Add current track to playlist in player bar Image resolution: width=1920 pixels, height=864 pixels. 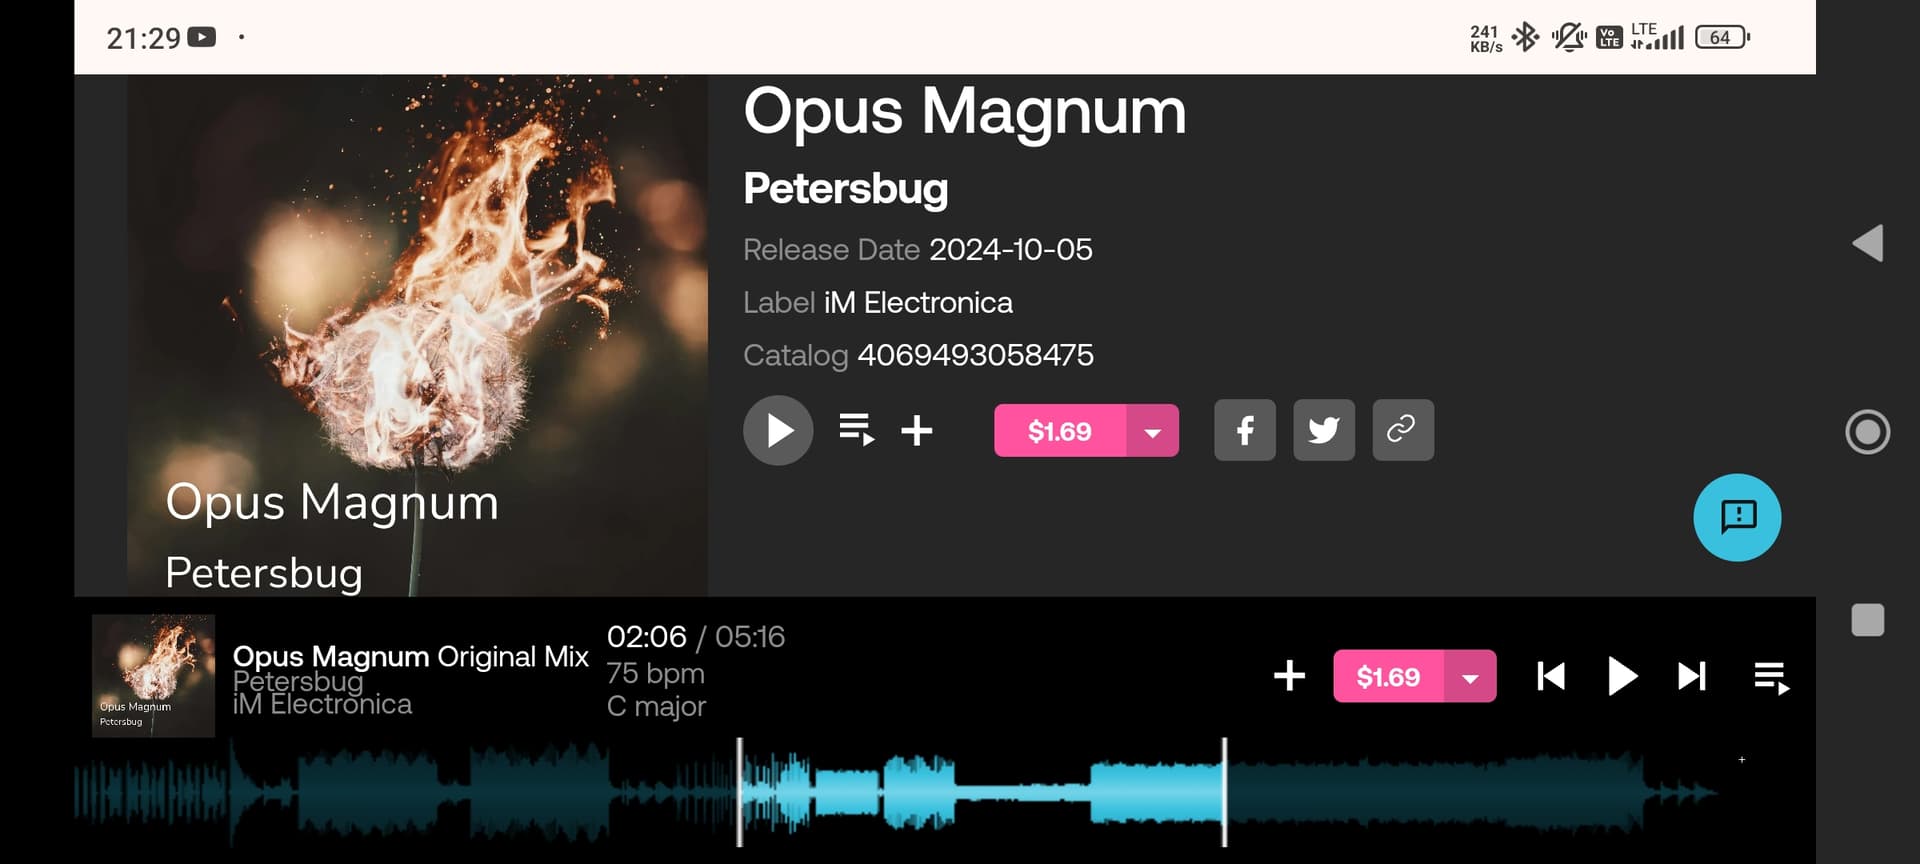coord(1289,676)
